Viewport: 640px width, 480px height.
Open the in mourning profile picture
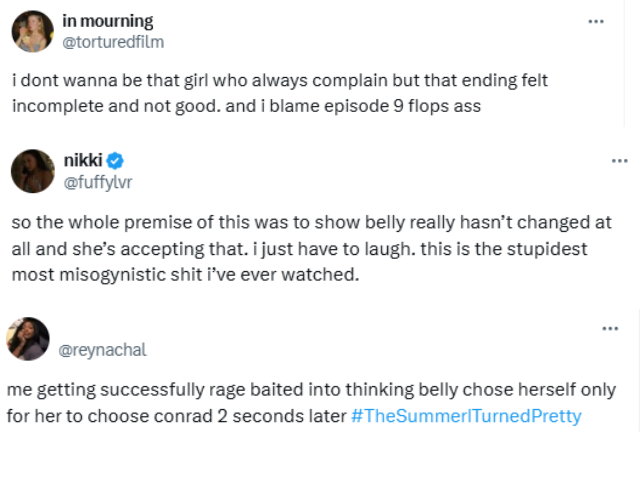[x=32, y=31]
